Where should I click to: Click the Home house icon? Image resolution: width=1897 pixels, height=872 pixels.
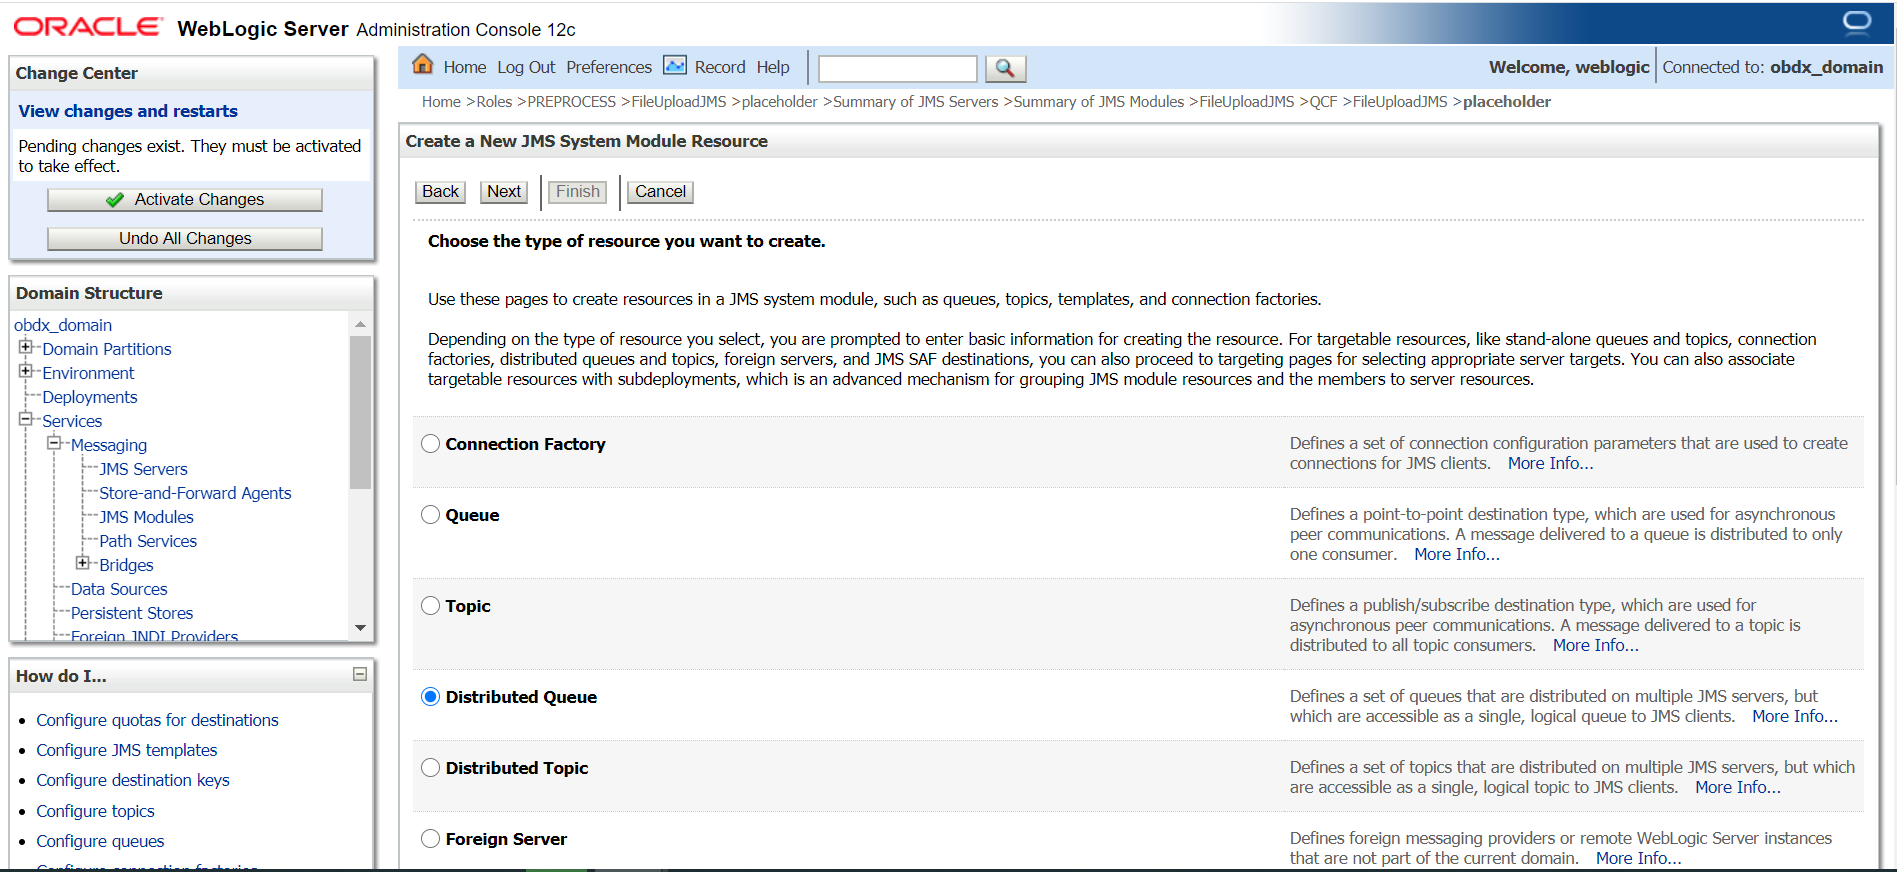point(423,65)
